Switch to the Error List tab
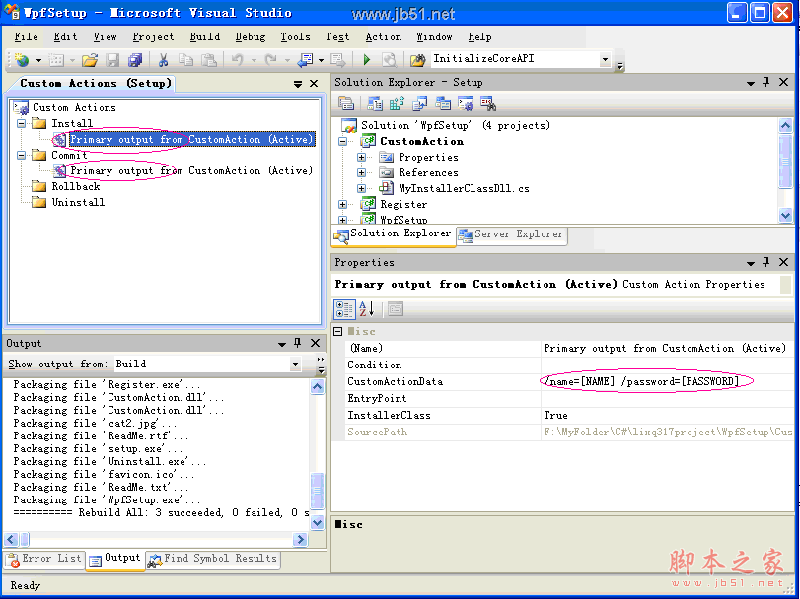This screenshot has height=599, width=800. 45,559
